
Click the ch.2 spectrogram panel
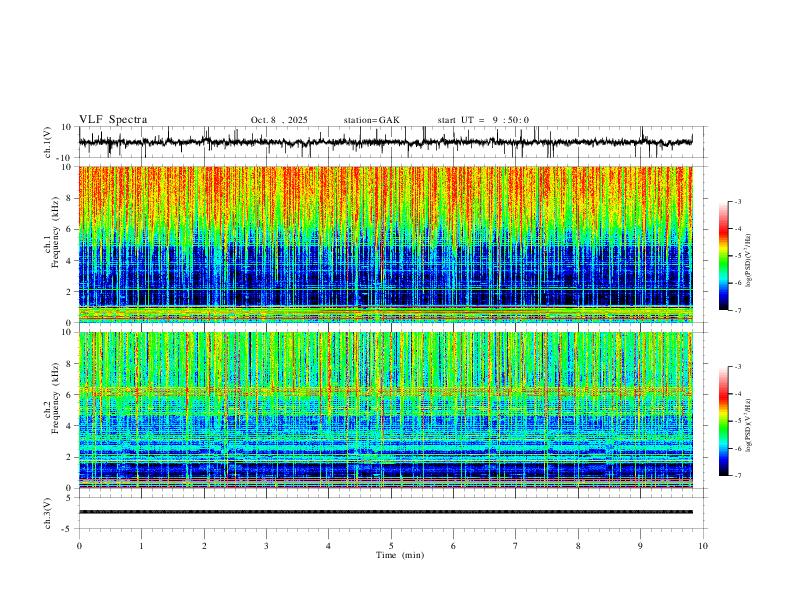385,410
